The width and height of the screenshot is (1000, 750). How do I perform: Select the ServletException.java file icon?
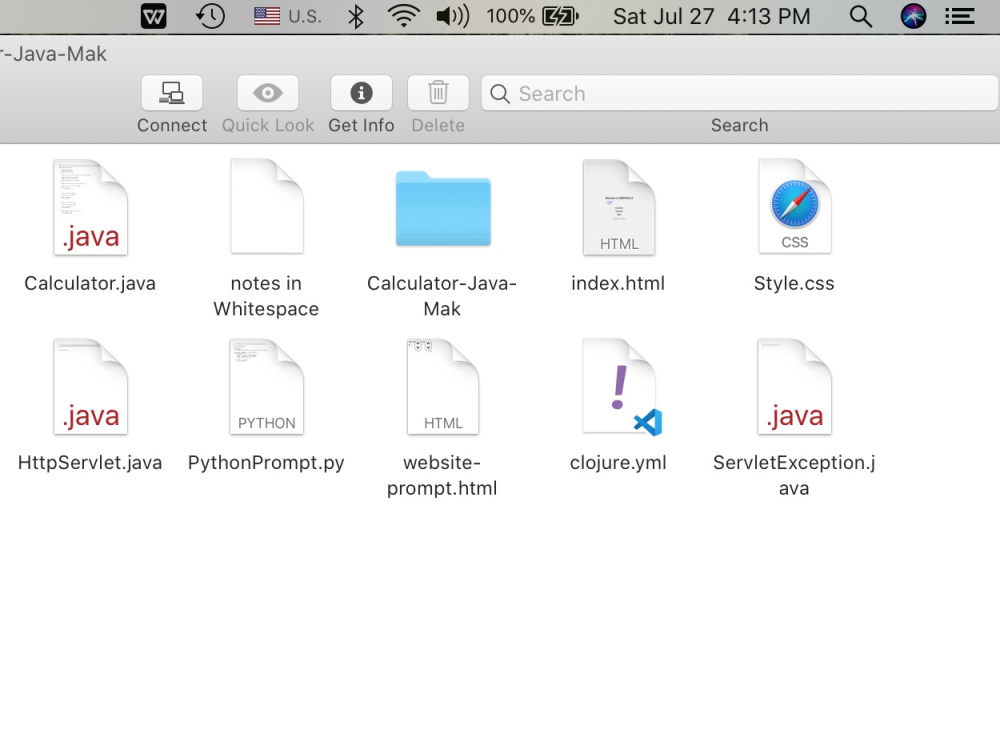point(795,386)
